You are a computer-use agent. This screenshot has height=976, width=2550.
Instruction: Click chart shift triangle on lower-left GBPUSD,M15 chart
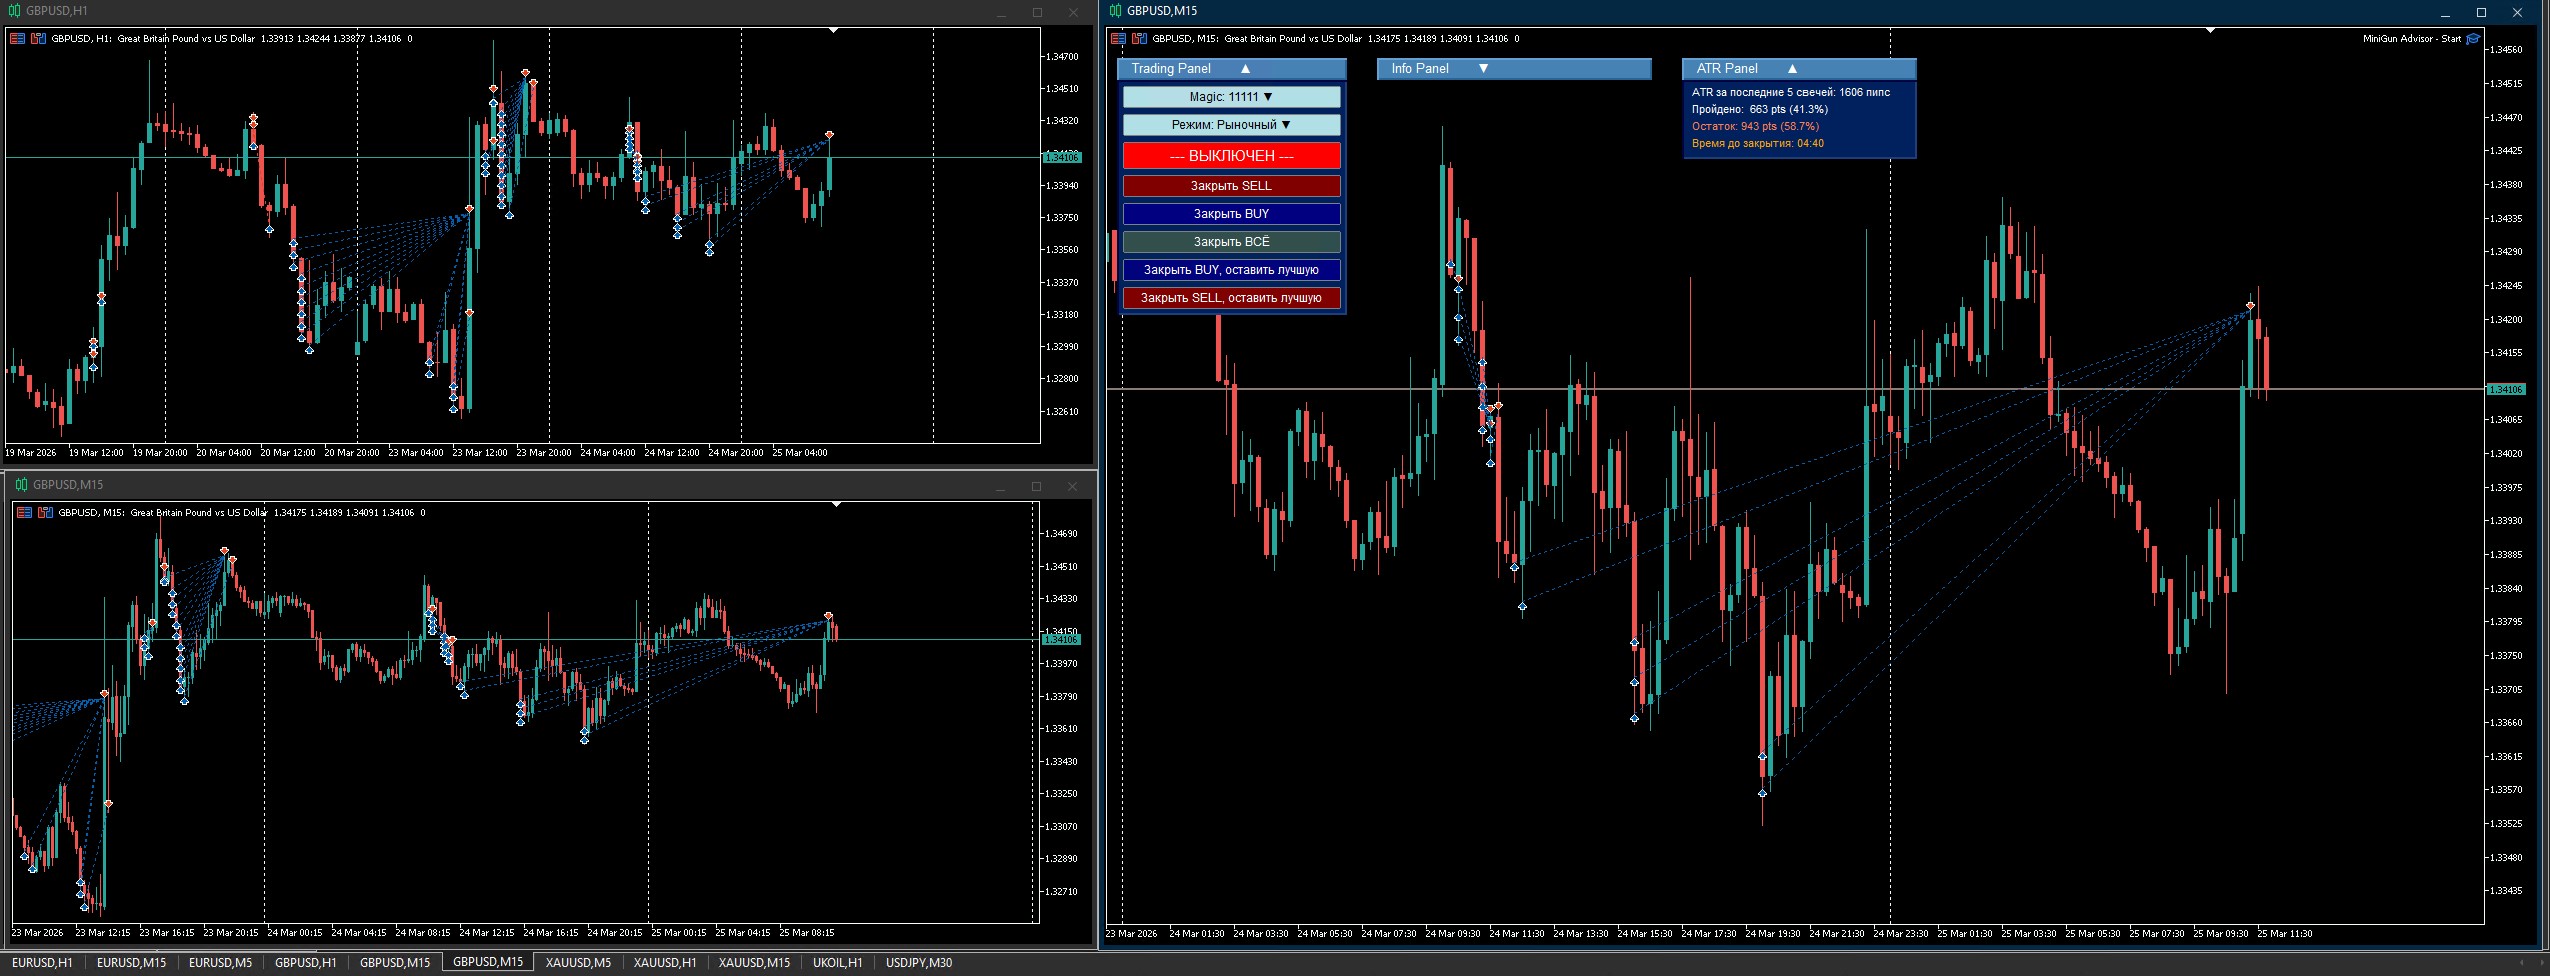point(837,505)
